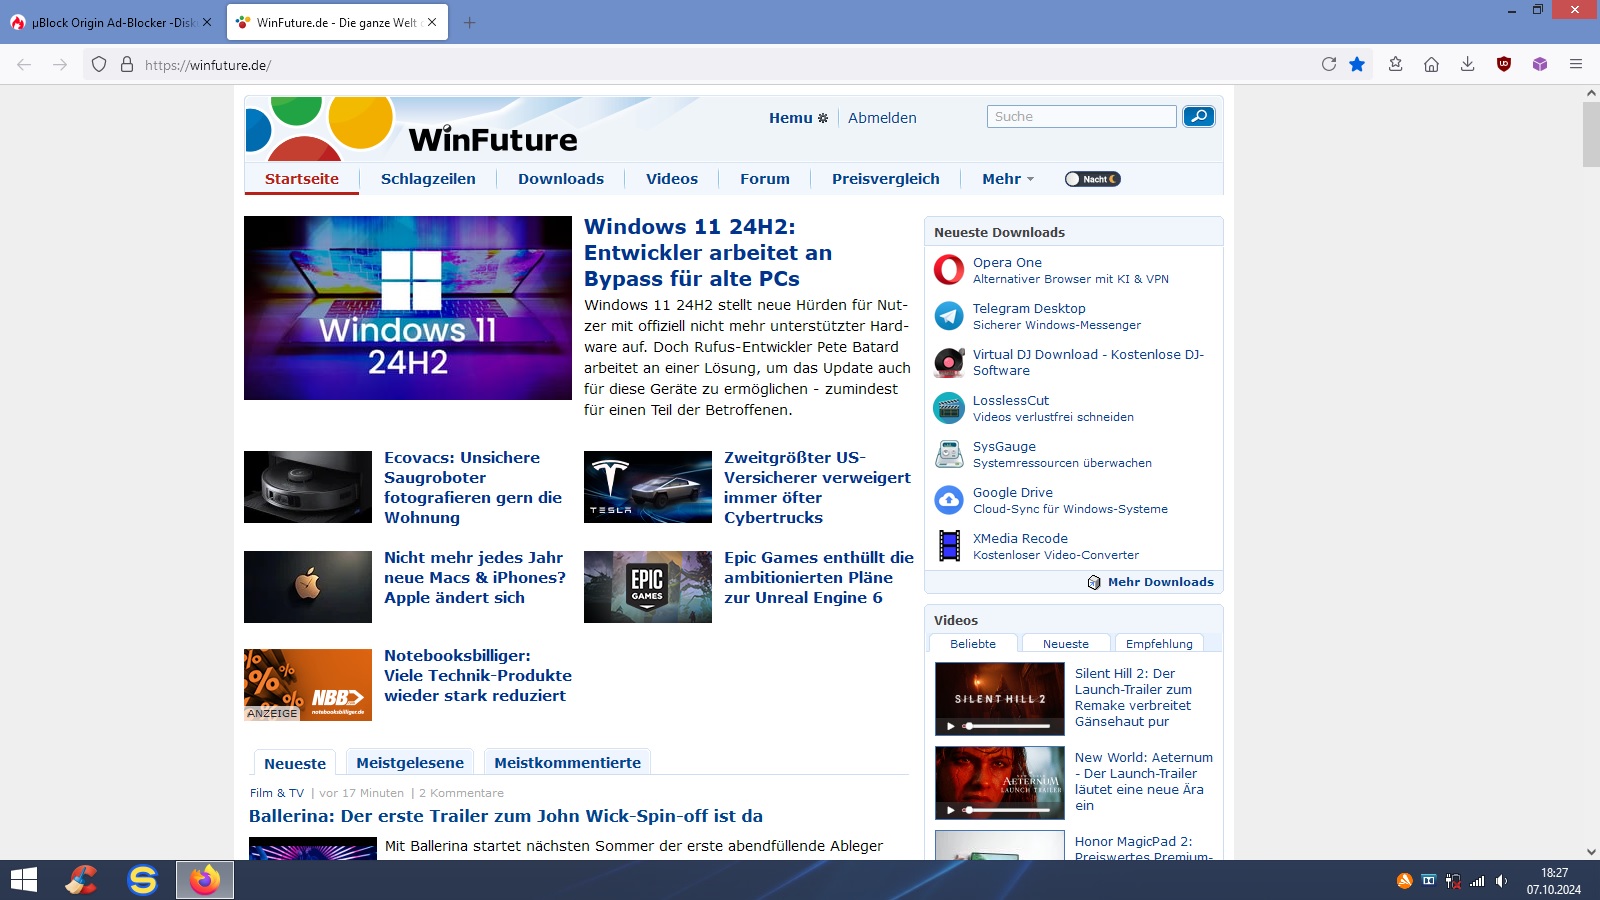Click the blue search magnifier button
The height and width of the screenshot is (900, 1600).
(x=1199, y=117)
